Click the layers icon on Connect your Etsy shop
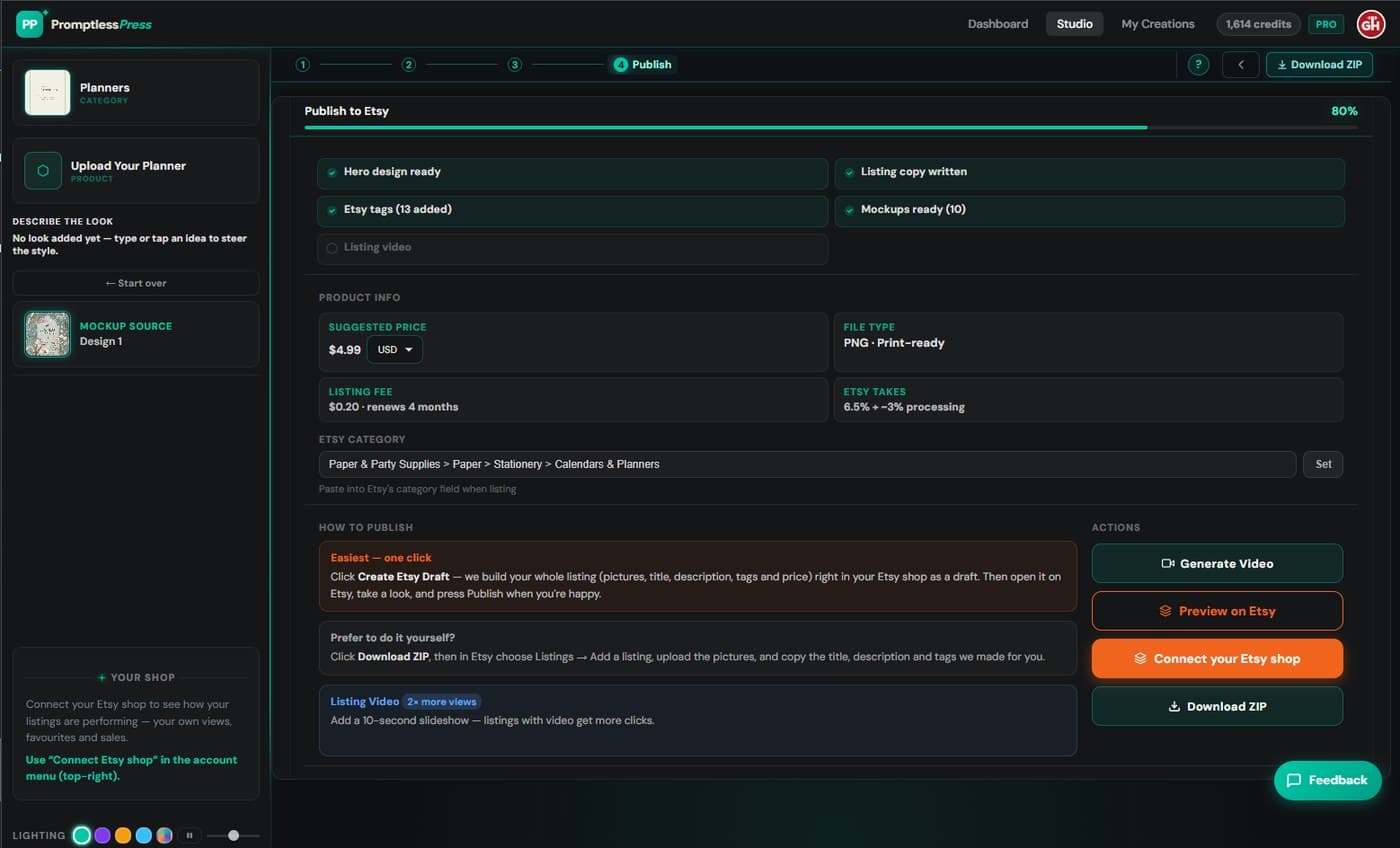The height and width of the screenshot is (848, 1400). (1141, 659)
